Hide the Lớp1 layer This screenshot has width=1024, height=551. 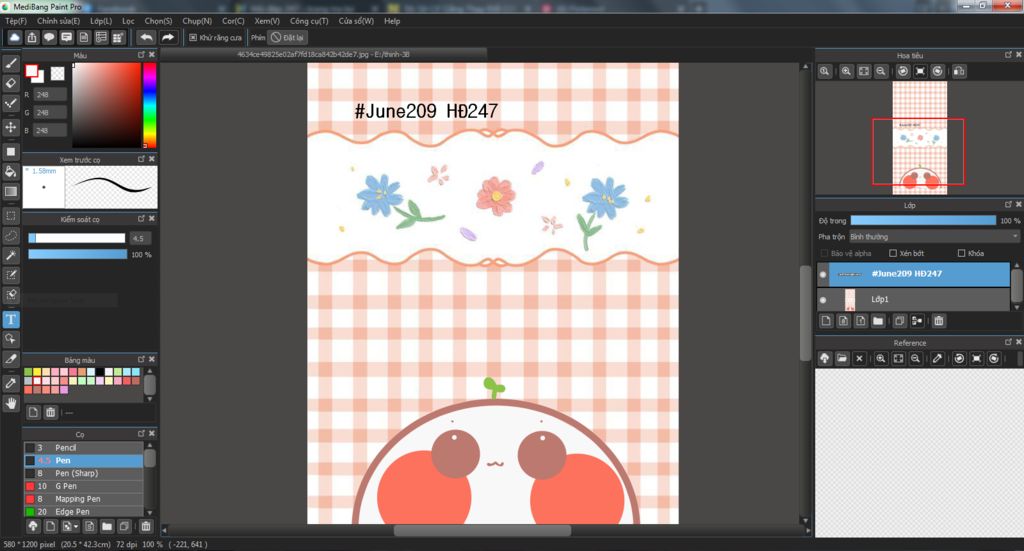point(823,300)
